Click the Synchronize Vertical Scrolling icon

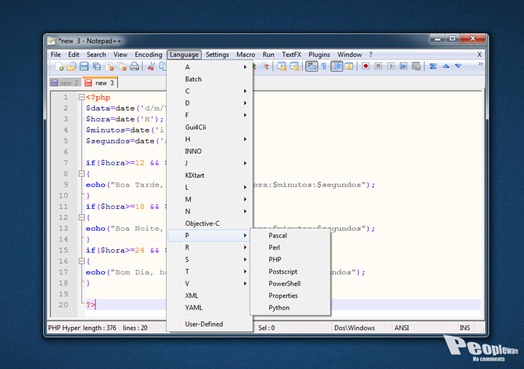pyautogui.click(x=282, y=67)
